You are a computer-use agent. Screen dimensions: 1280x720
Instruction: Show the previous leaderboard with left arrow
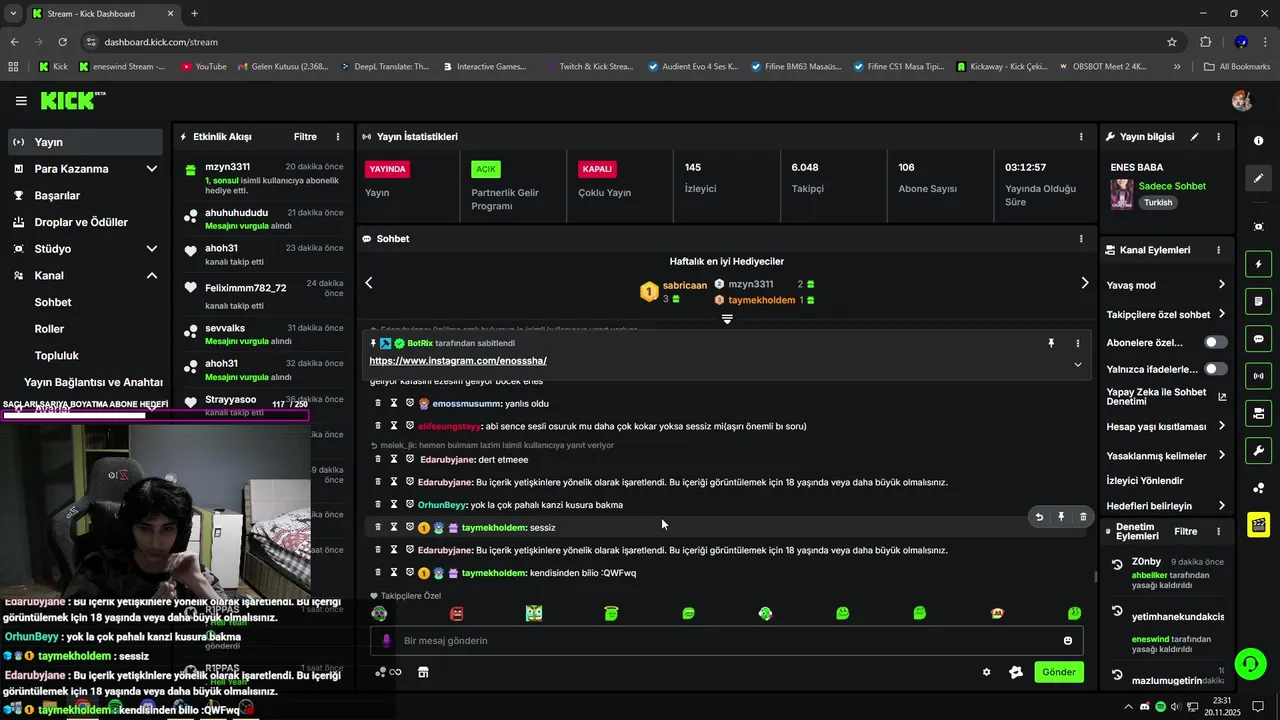click(369, 283)
